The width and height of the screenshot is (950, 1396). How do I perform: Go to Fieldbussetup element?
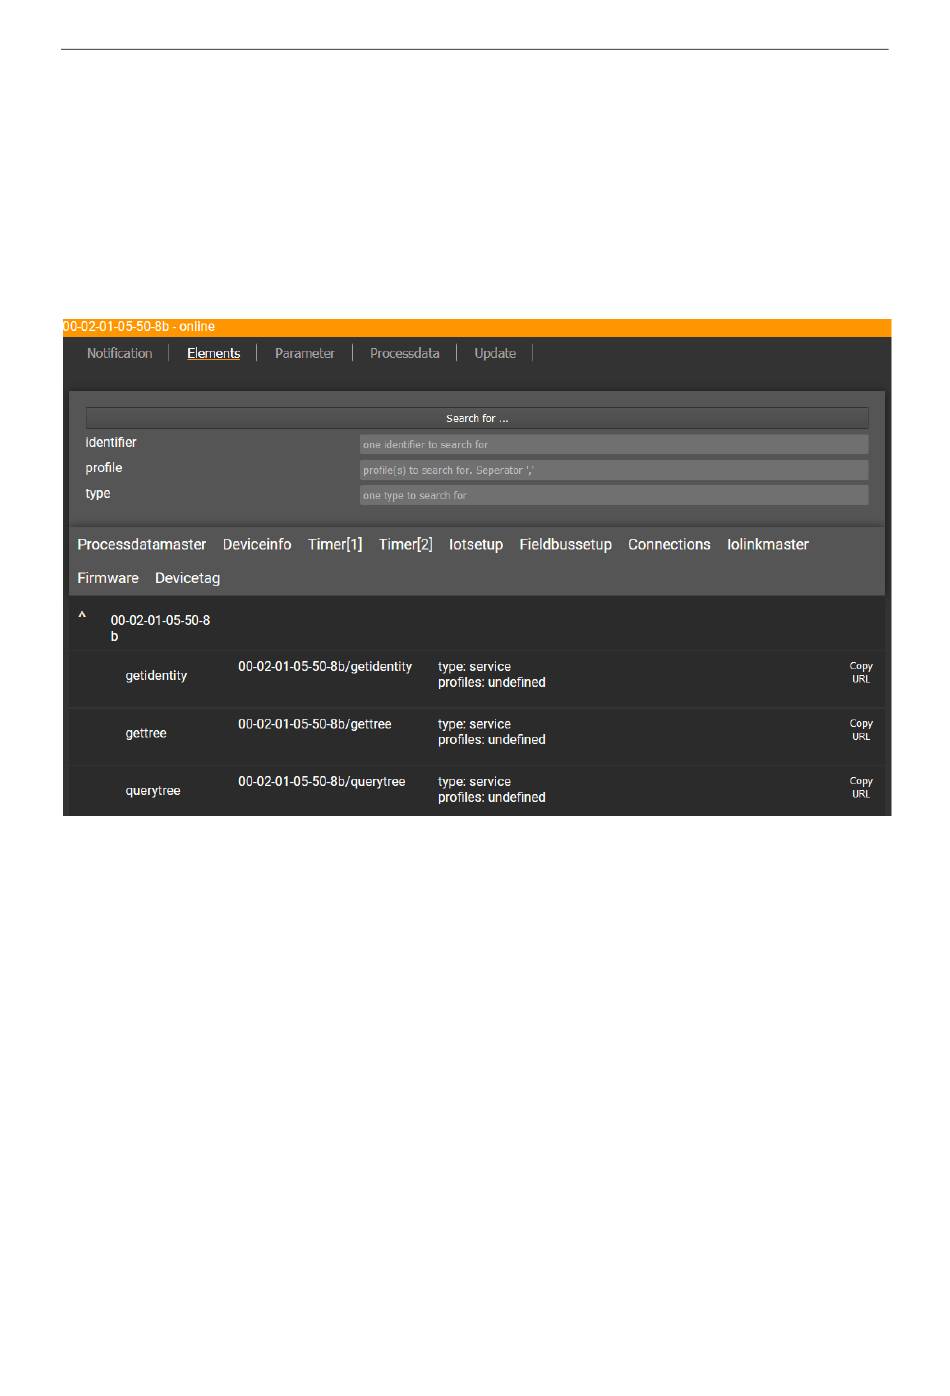click(565, 544)
